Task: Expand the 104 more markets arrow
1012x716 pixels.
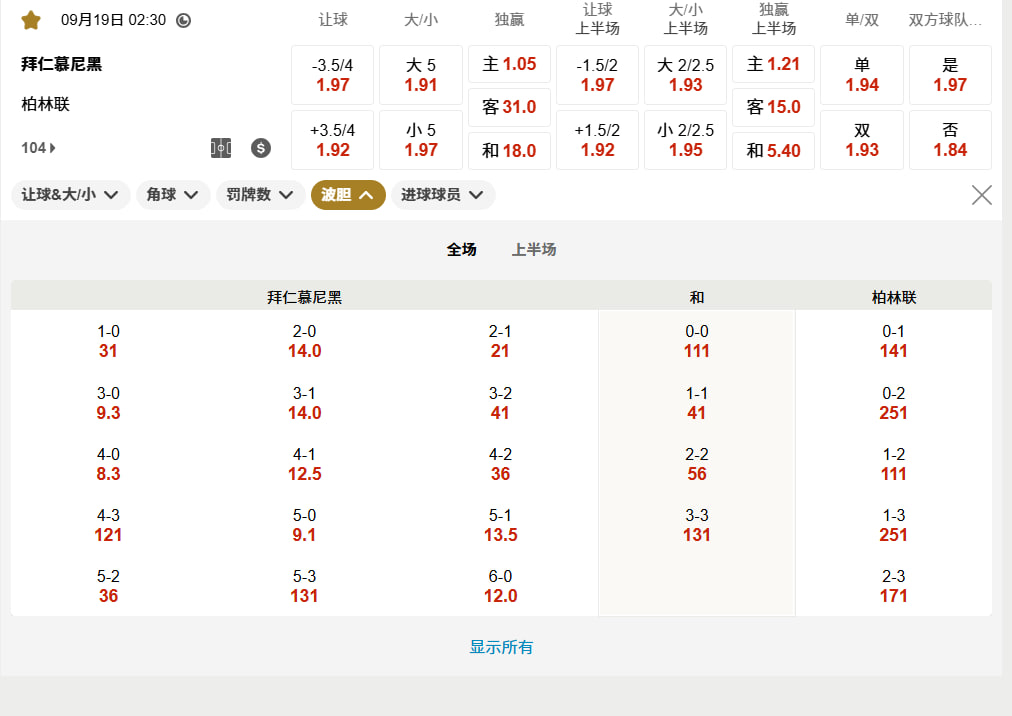Action: 39,148
